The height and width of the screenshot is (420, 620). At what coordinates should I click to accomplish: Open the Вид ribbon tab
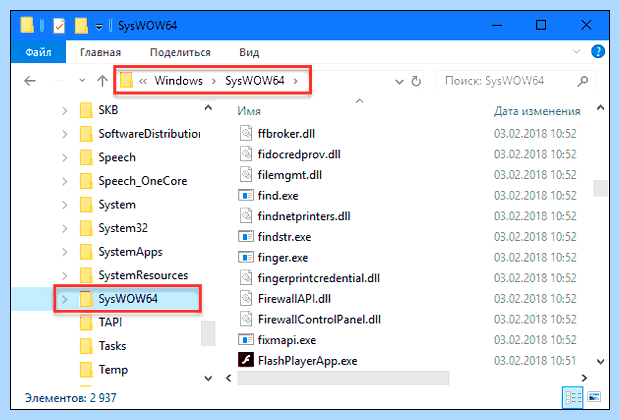[249, 52]
